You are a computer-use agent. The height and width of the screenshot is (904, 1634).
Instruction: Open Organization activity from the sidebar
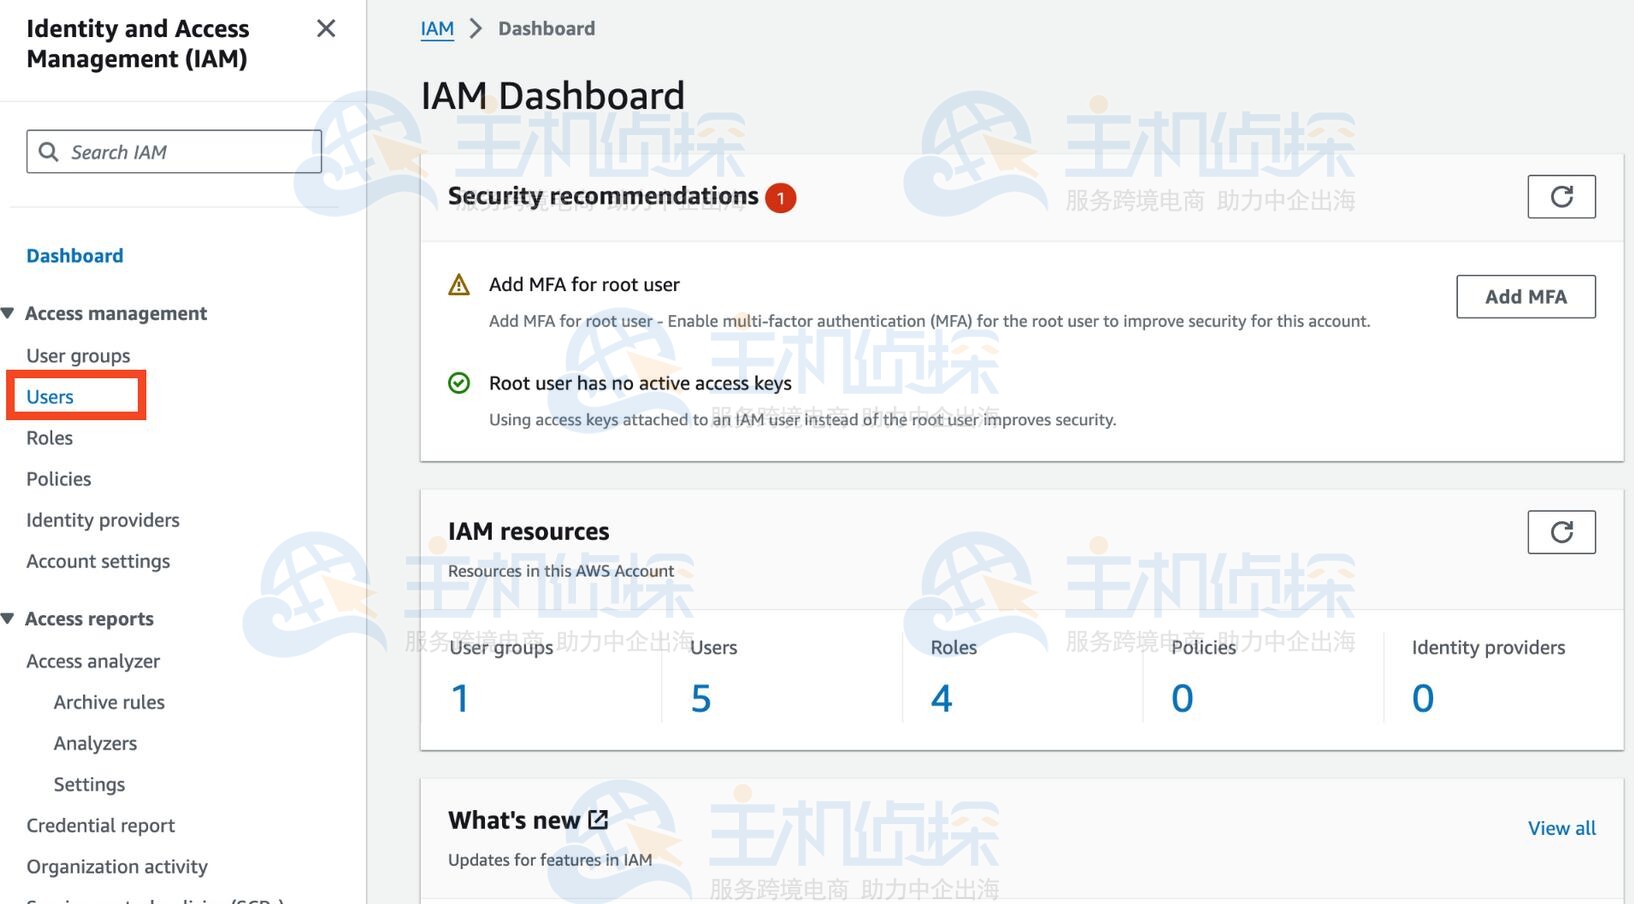click(x=117, y=865)
